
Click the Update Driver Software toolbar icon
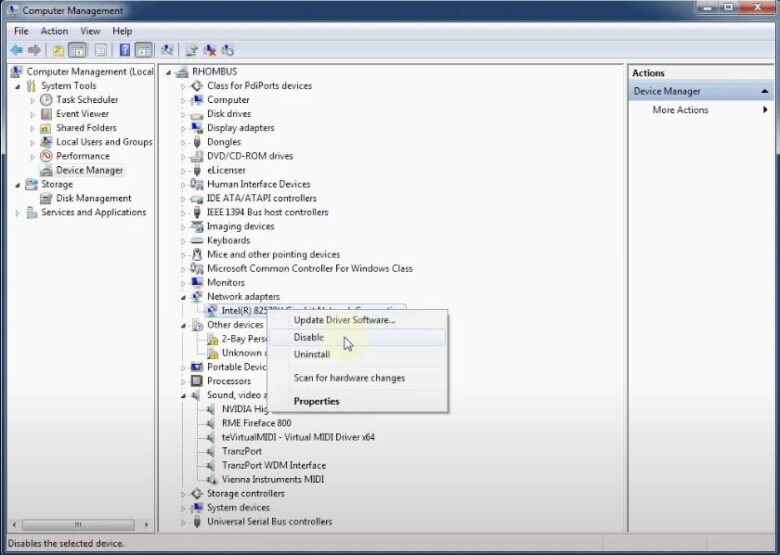(x=192, y=50)
